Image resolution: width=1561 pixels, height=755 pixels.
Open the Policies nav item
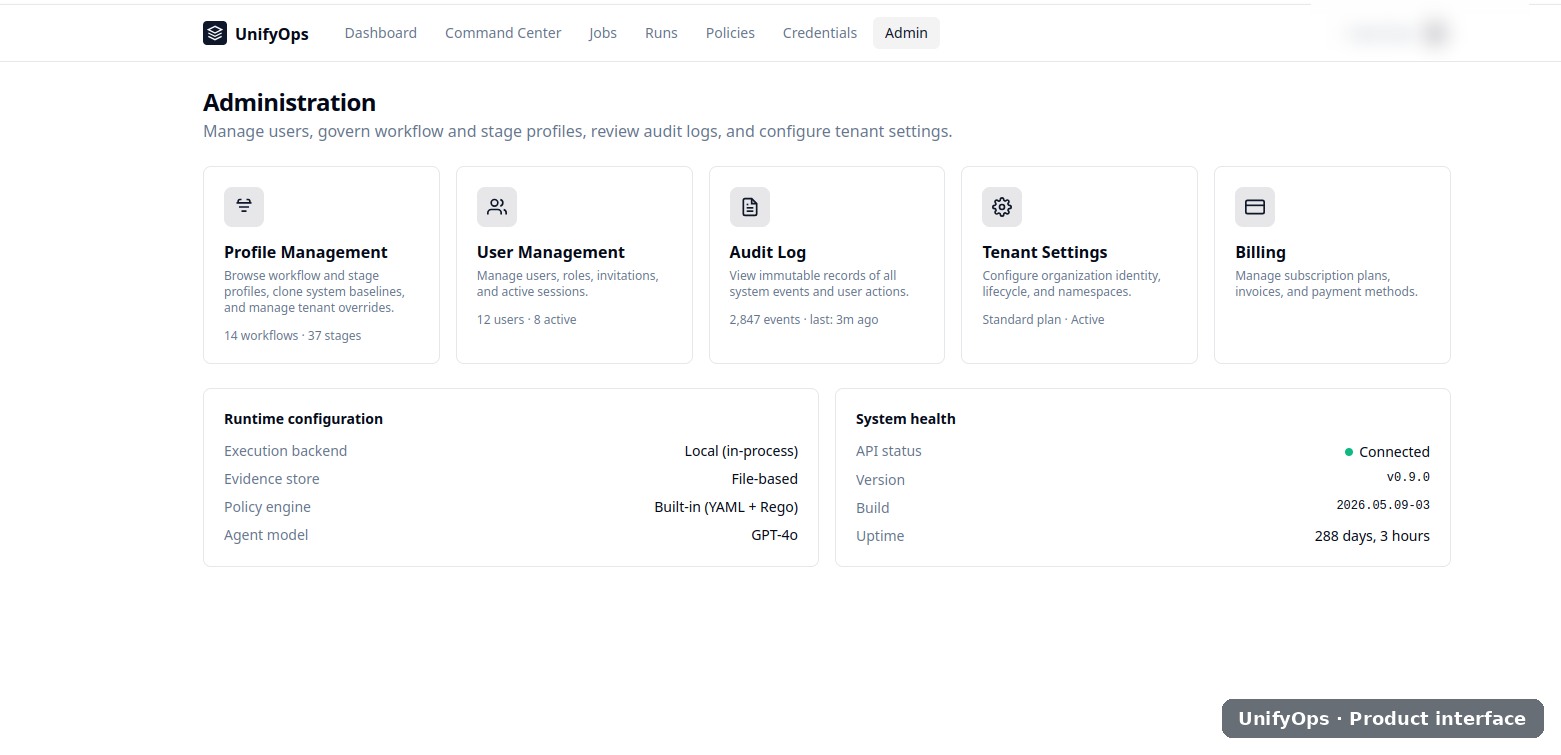[730, 33]
